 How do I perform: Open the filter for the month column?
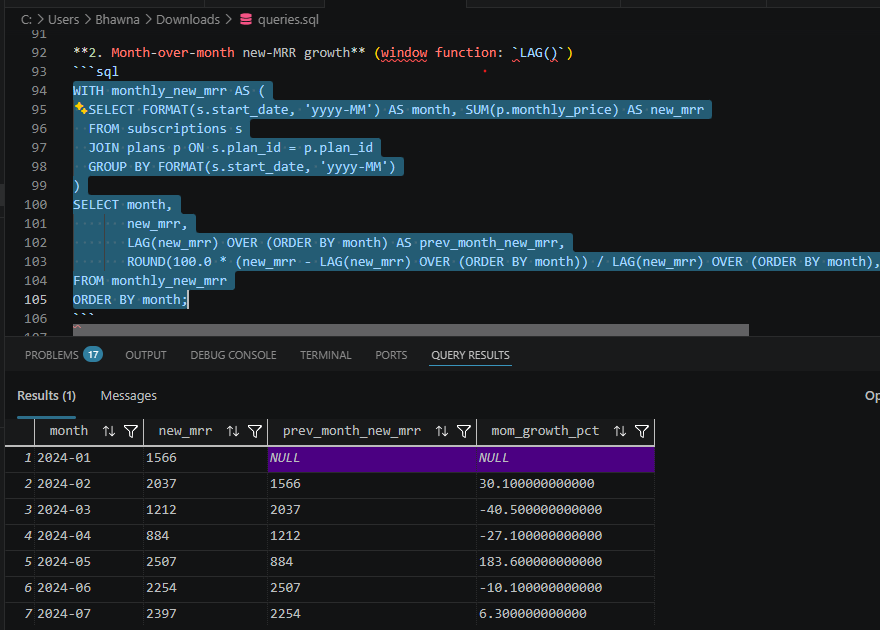coord(131,431)
